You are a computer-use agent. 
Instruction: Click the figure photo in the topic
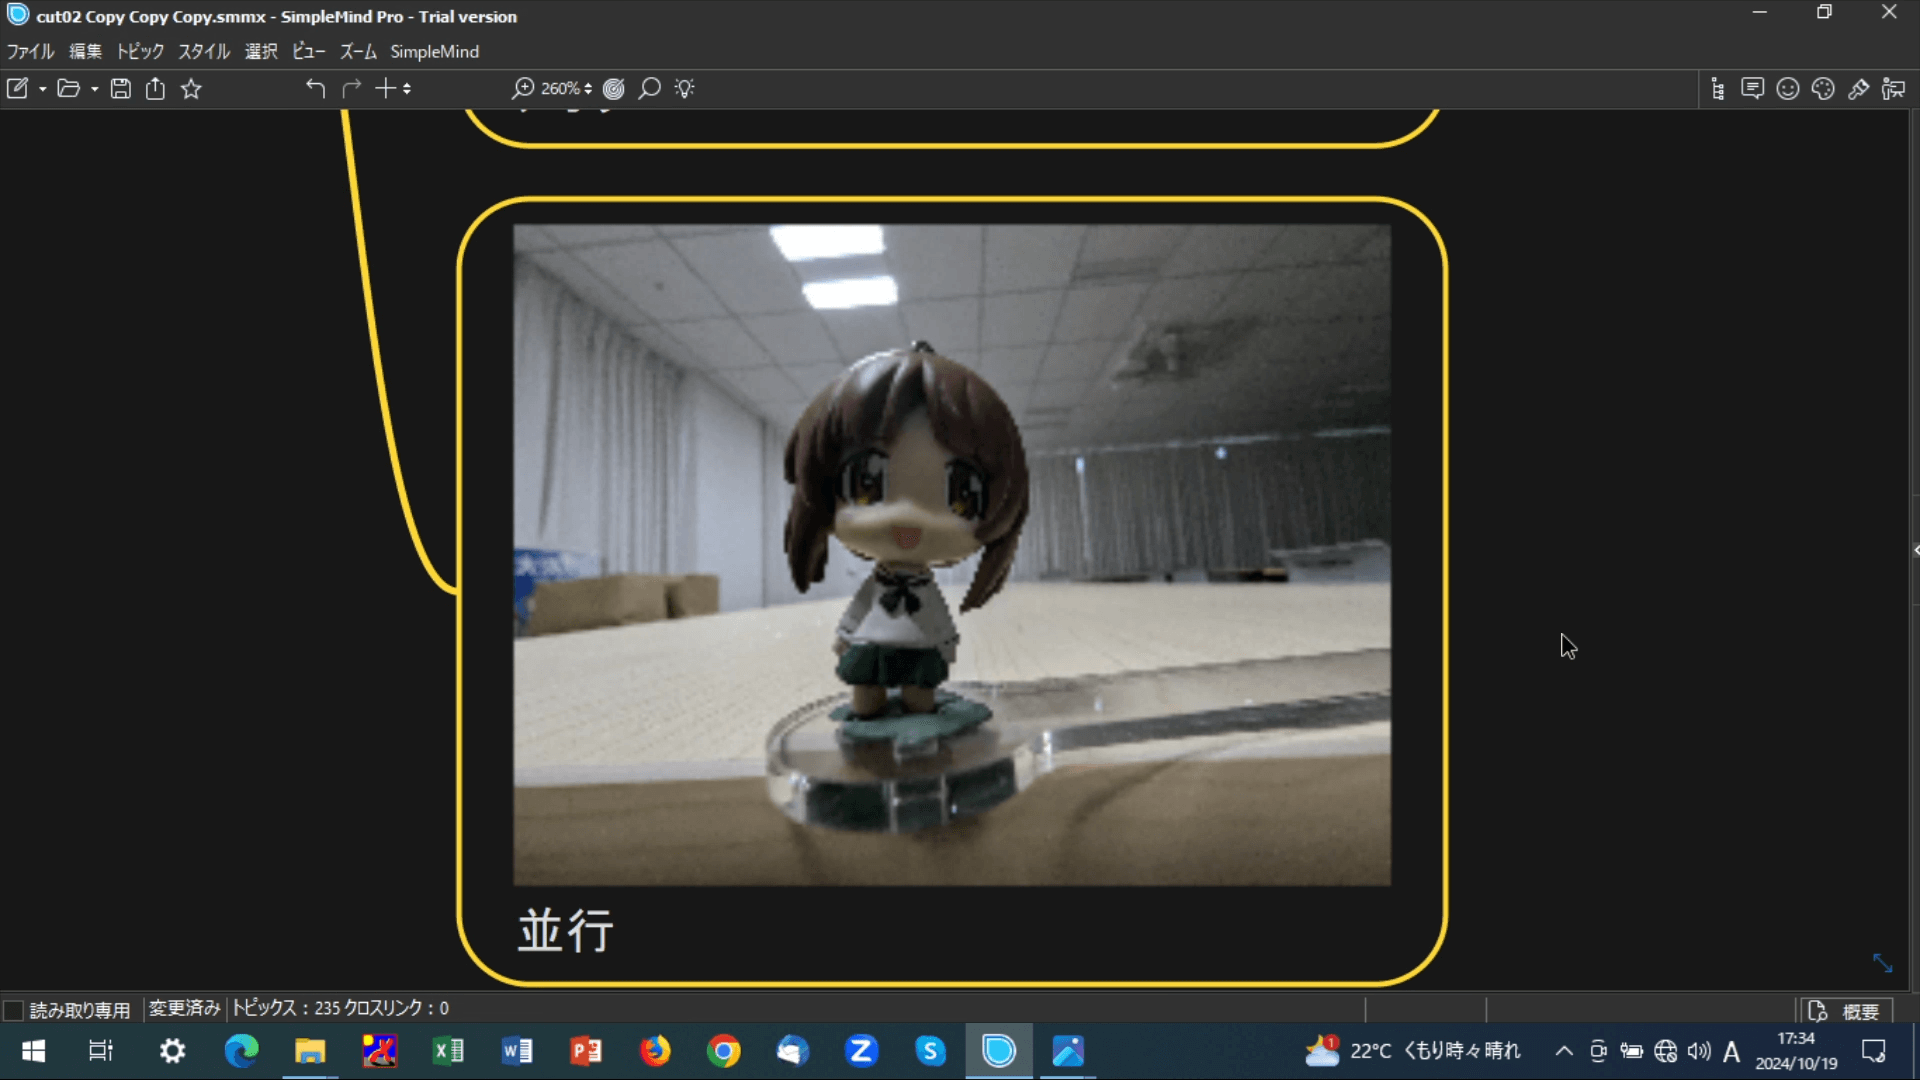(x=951, y=555)
